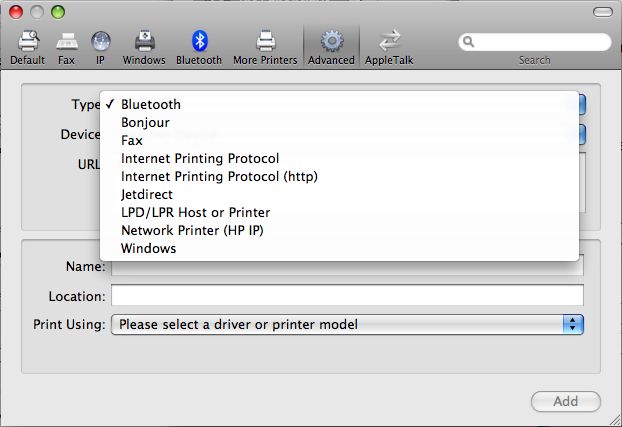Select the Bluetooth toolbar icon
Image resolution: width=622 pixels, height=427 pixels.
tap(199, 40)
